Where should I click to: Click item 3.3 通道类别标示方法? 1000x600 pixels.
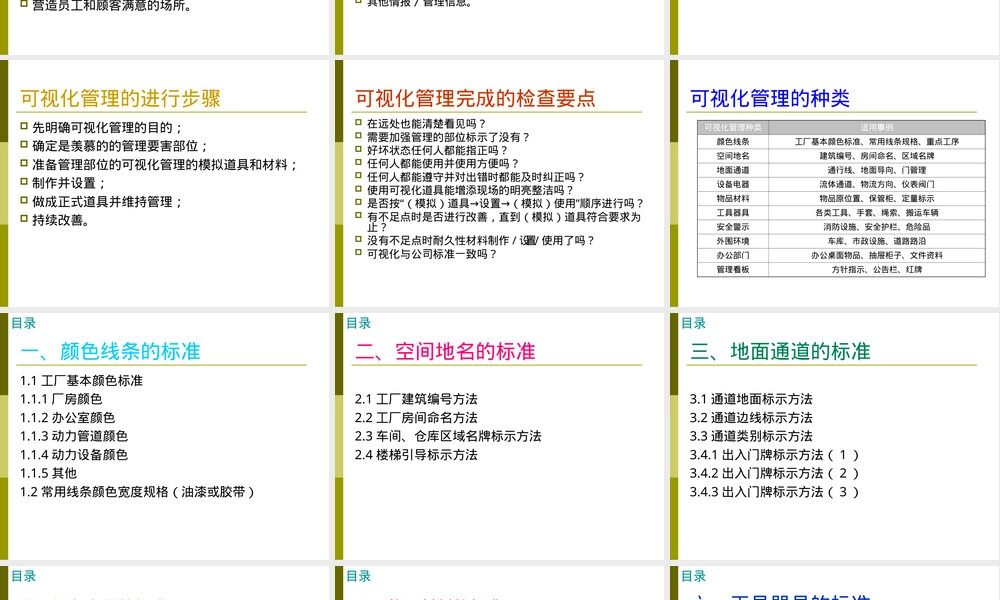point(751,436)
